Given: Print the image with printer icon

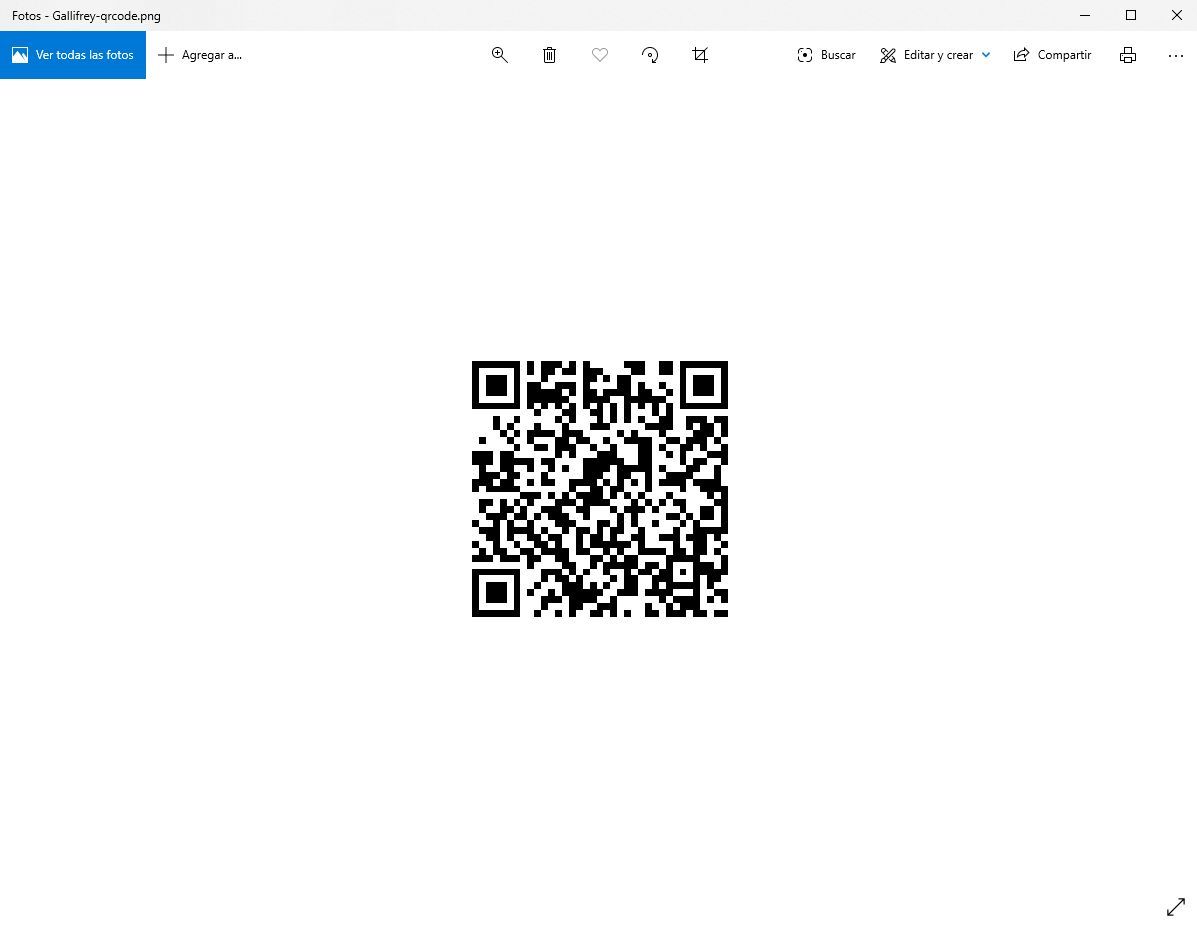Looking at the screenshot, I should 1128,55.
